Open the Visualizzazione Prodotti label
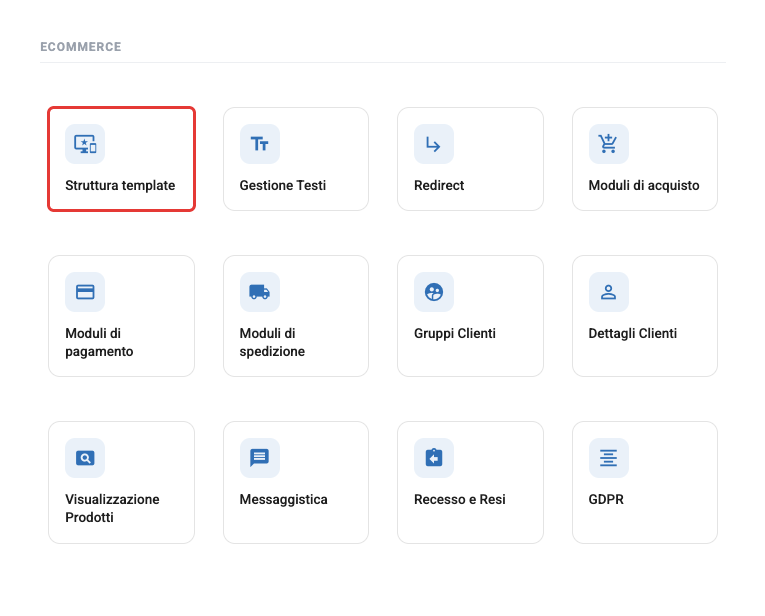The height and width of the screenshot is (616, 765). pyautogui.click(x=112, y=508)
